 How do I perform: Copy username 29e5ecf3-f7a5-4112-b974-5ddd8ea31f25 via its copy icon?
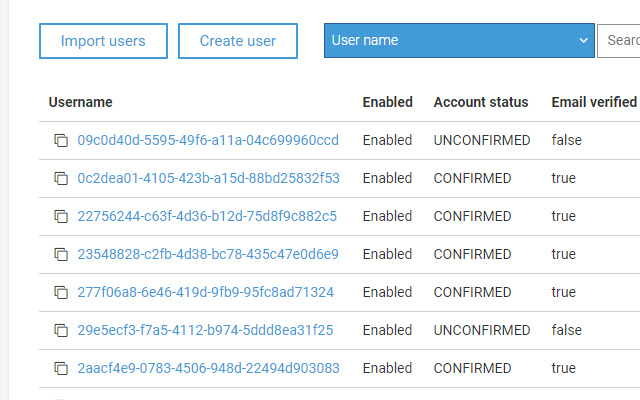[61, 330]
